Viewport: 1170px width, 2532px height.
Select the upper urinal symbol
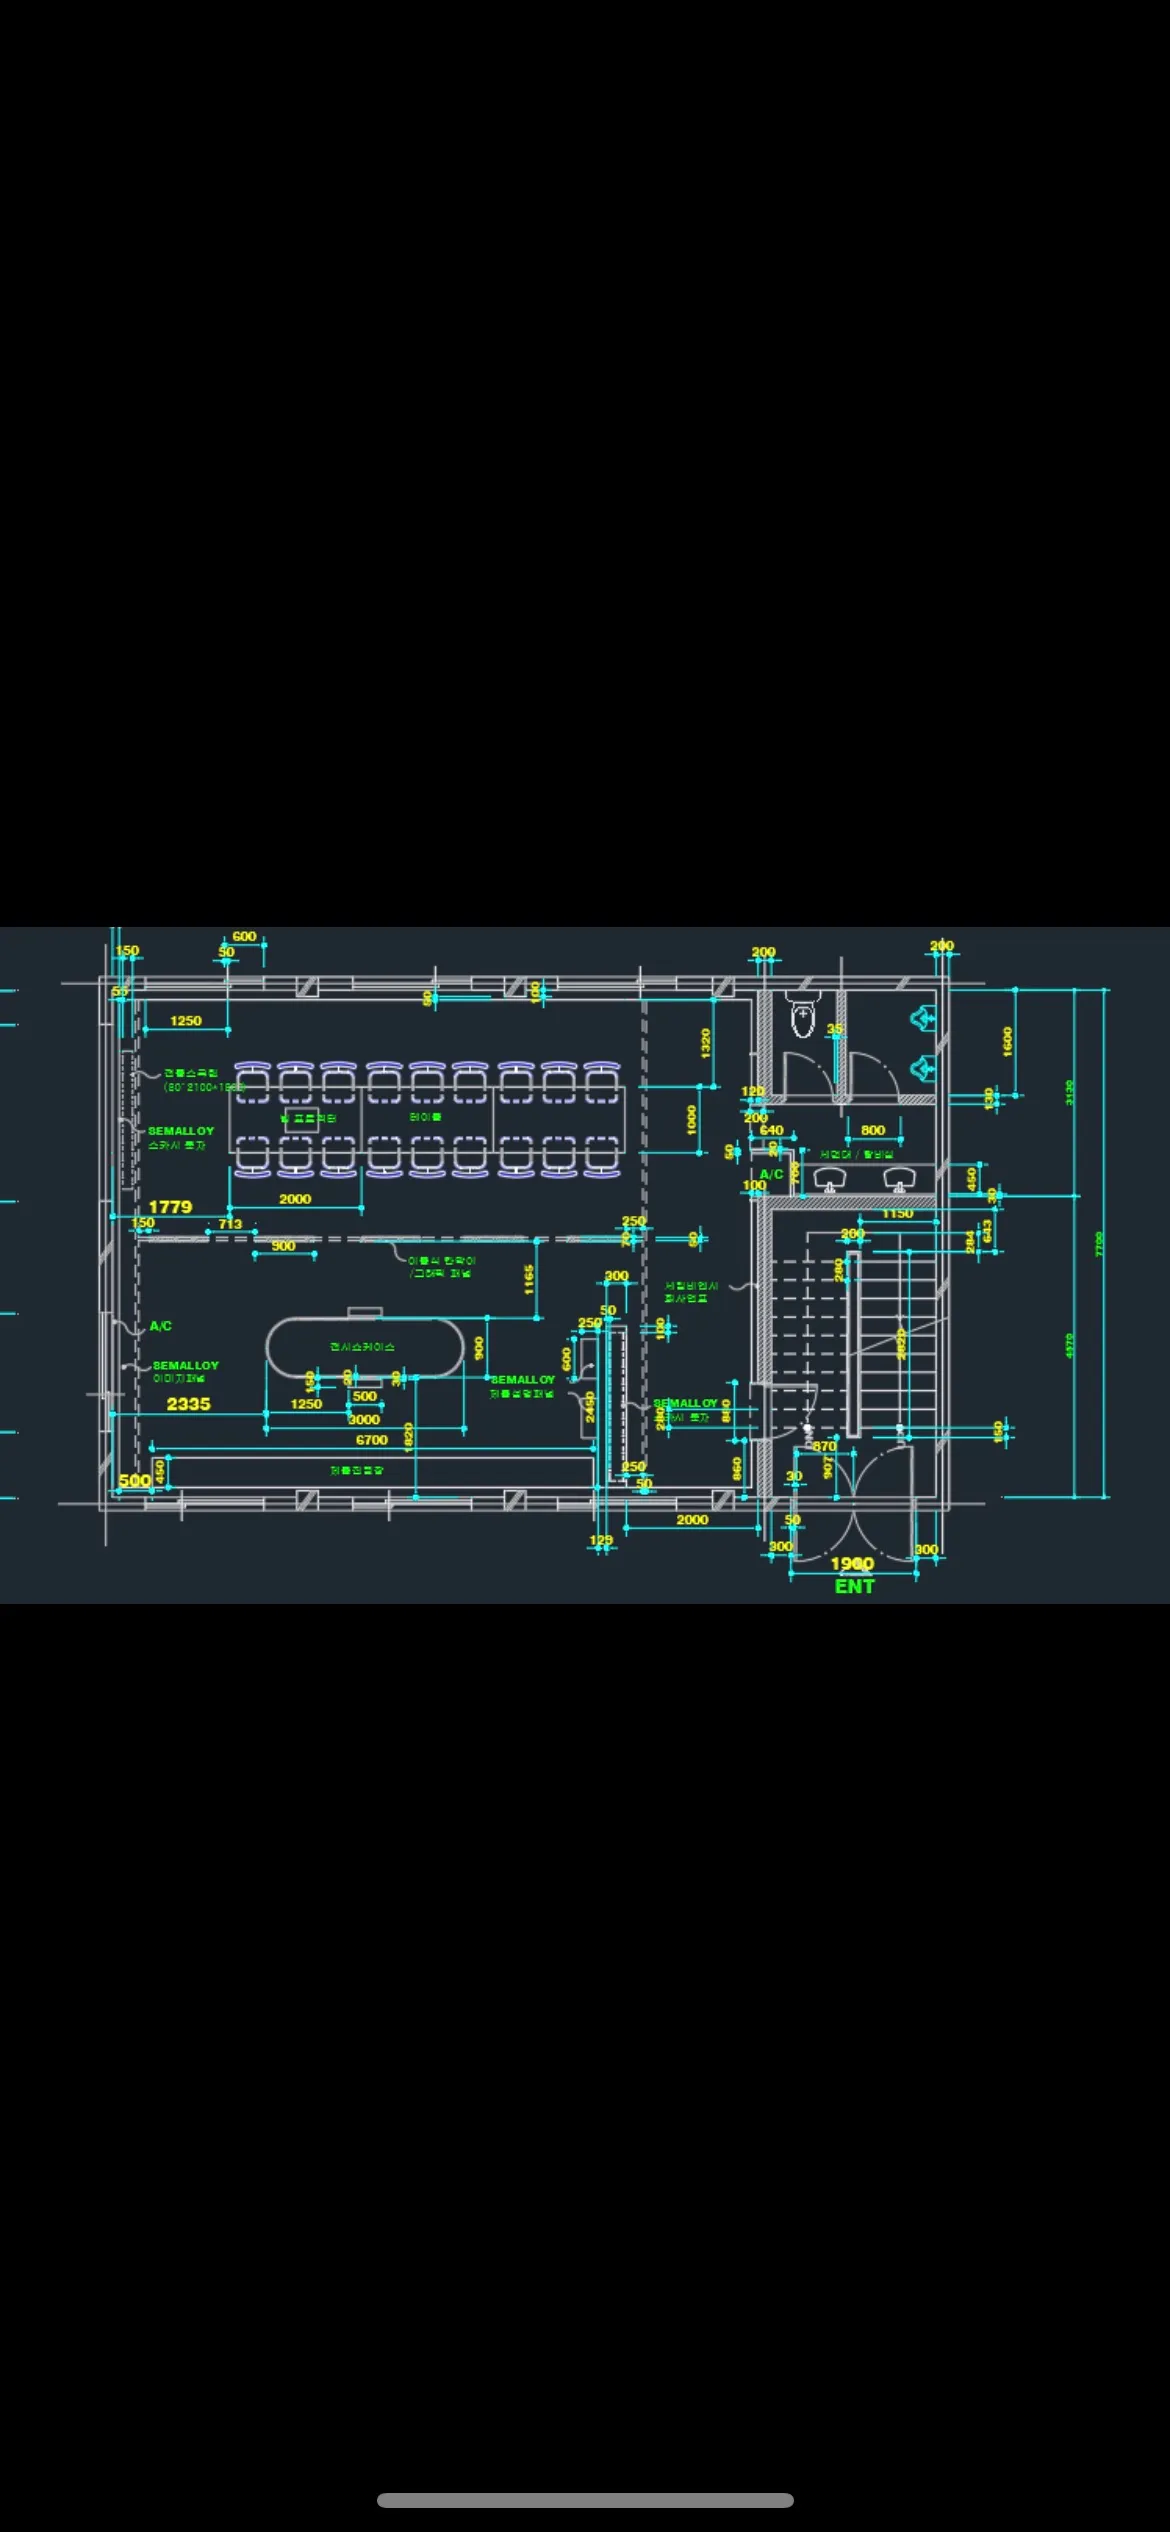pyautogui.click(x=922, y=1019)
